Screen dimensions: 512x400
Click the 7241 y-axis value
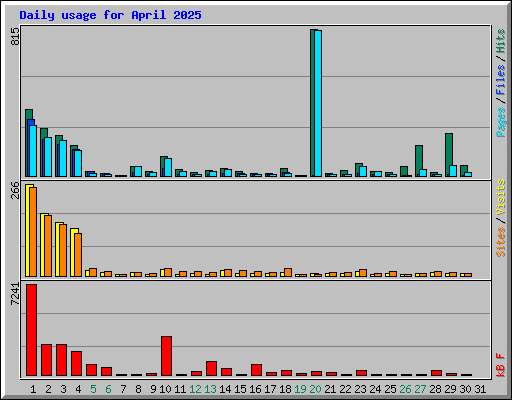[x=15, y=294]
